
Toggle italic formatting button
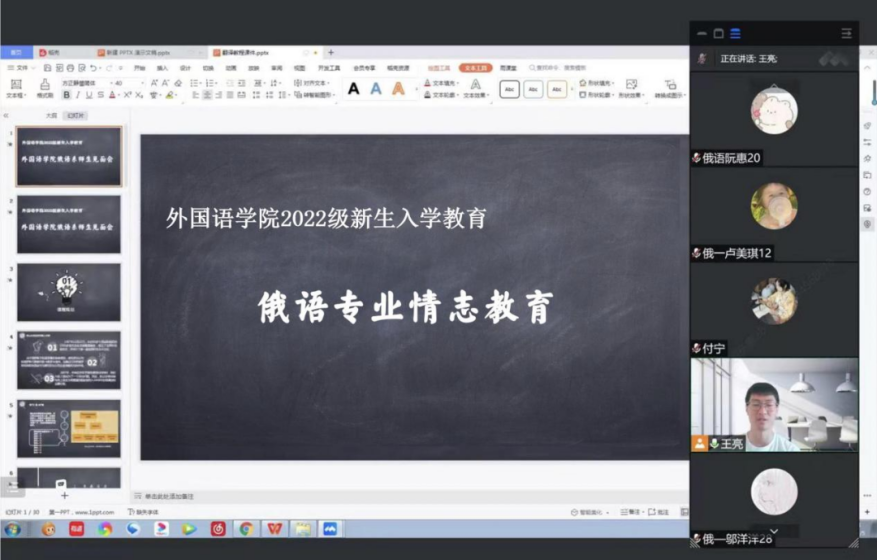point(78,95)
